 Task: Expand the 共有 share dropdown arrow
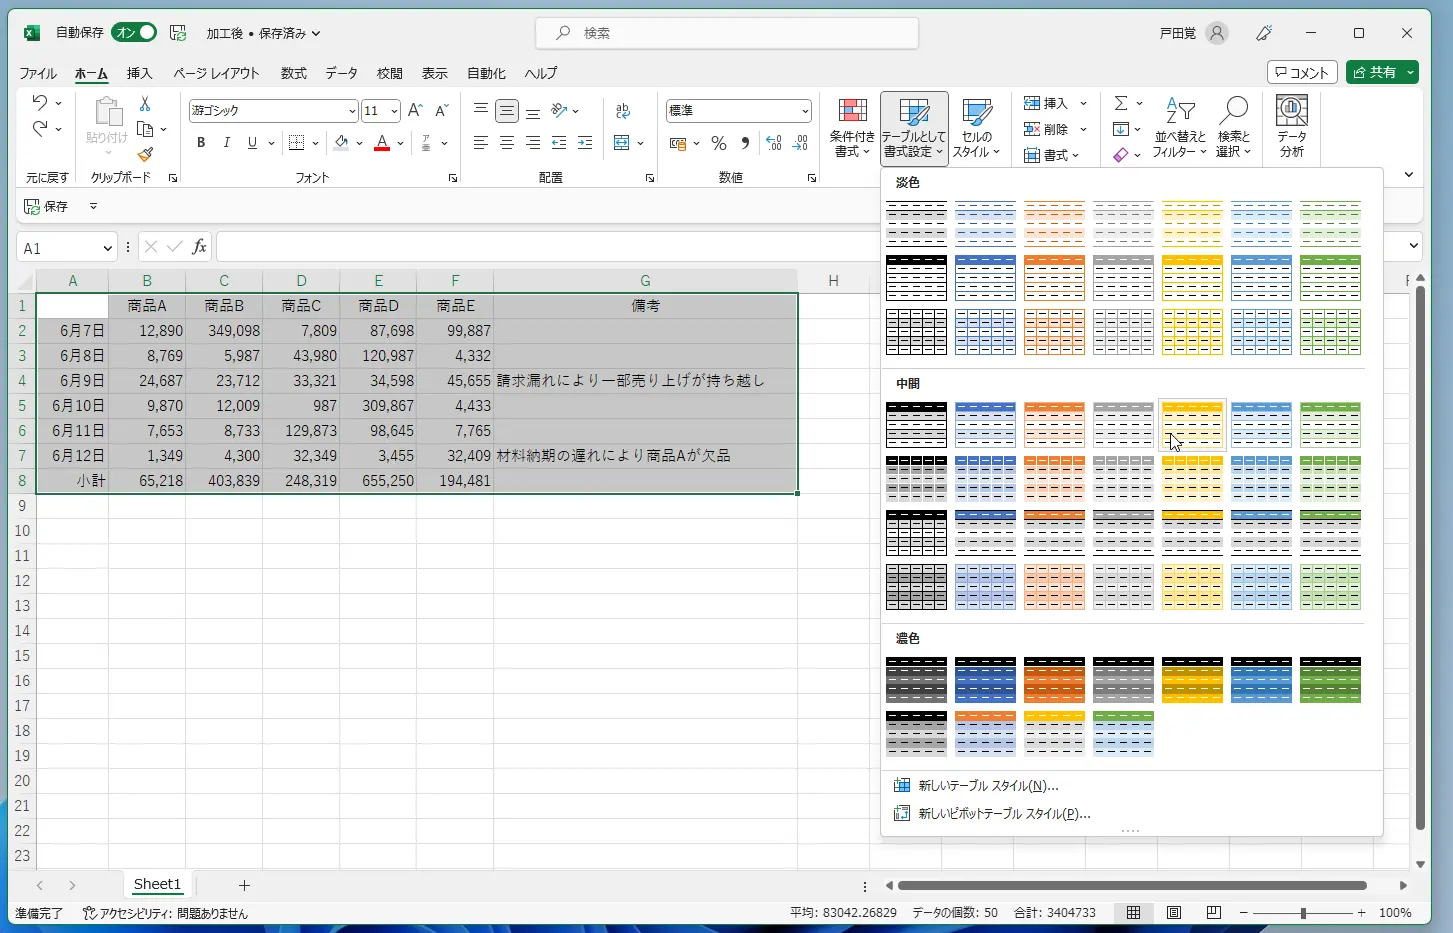coord(1410,72)
